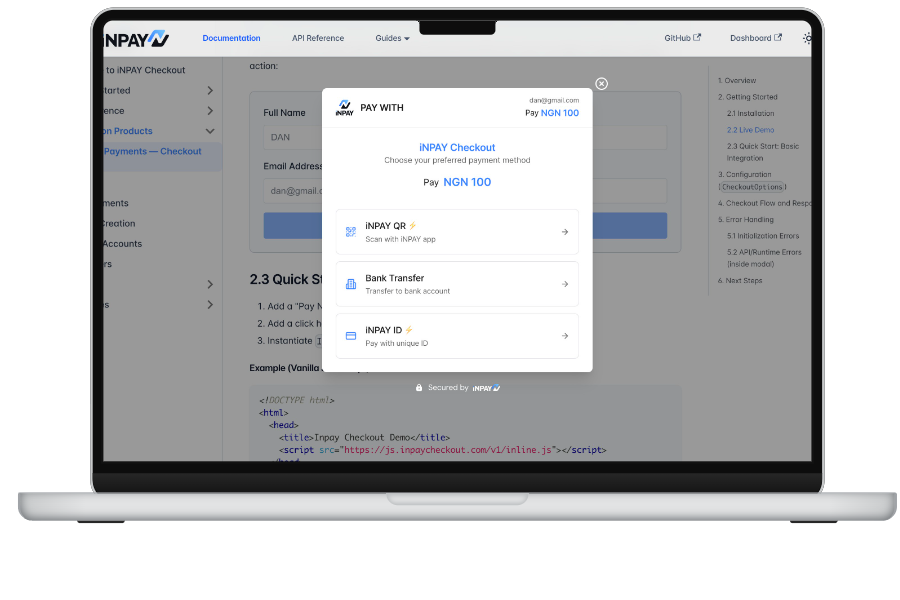Image resolution: width=900 pixels, height=600 pixels.
Task: Click the iNPAY logo in modal header
Action: pos(344,107)
